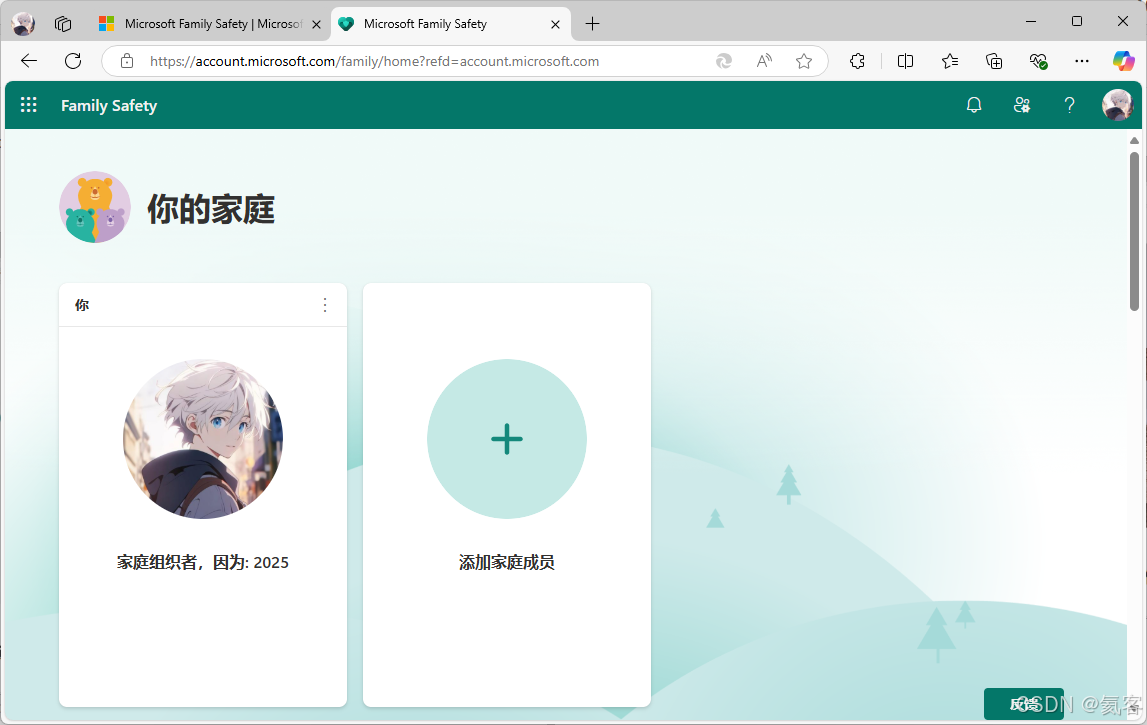The height and width of the screenshot is (725, 1147).
Task: Click the page vertical scrollbar thumb
Action: [1134, 231]
